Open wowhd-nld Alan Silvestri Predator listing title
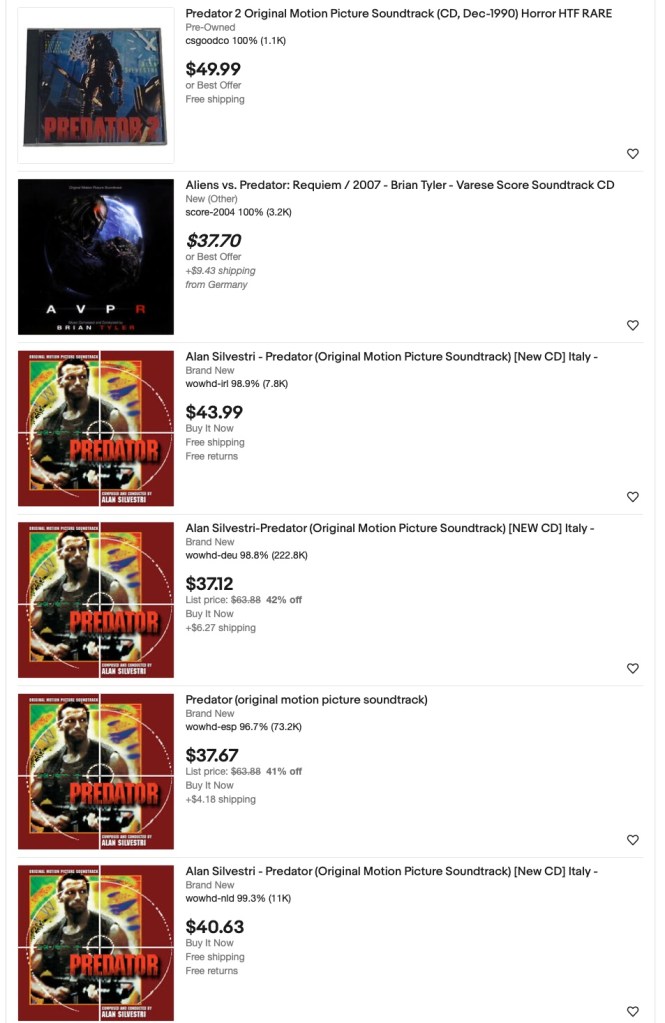 (392, 871)
